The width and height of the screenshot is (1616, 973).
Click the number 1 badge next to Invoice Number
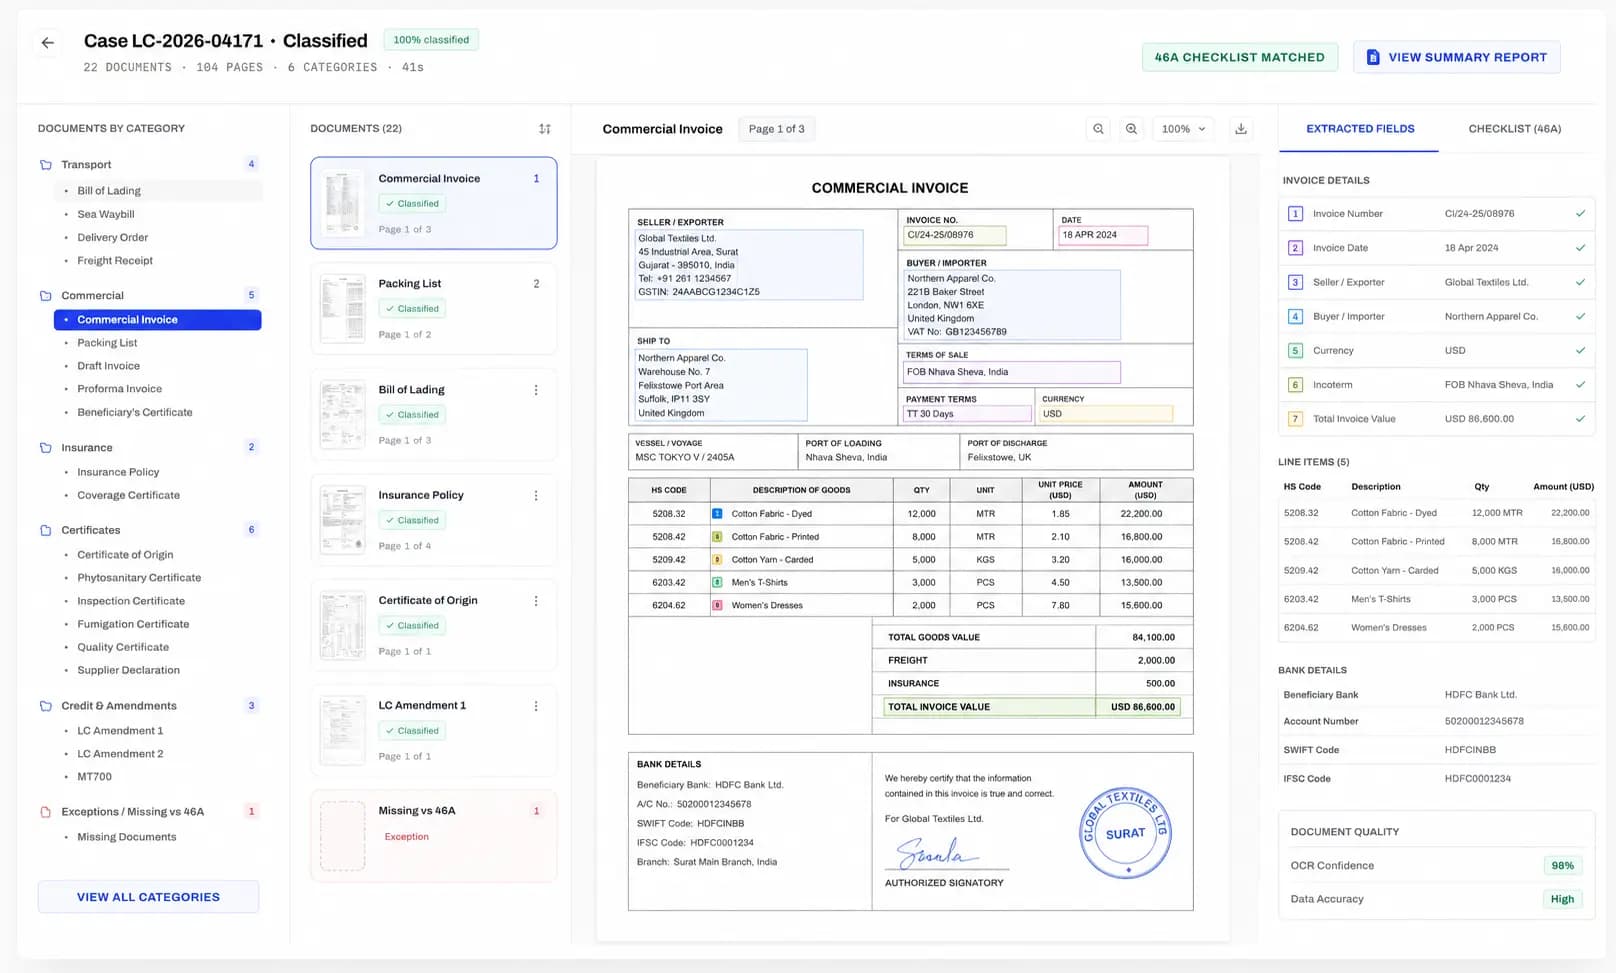click(1295, 214)
